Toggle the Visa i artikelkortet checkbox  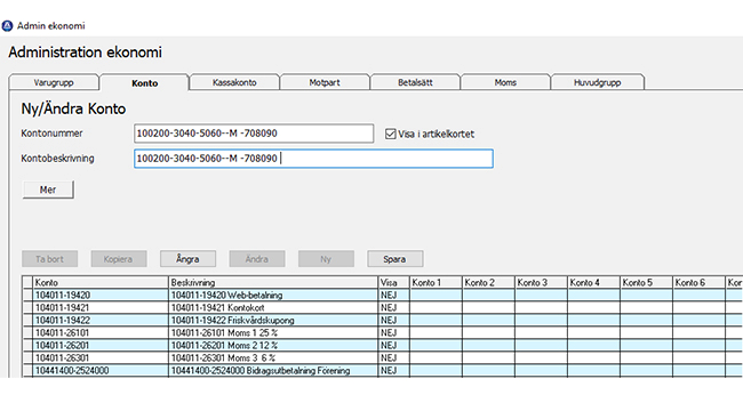click(390, 134)
